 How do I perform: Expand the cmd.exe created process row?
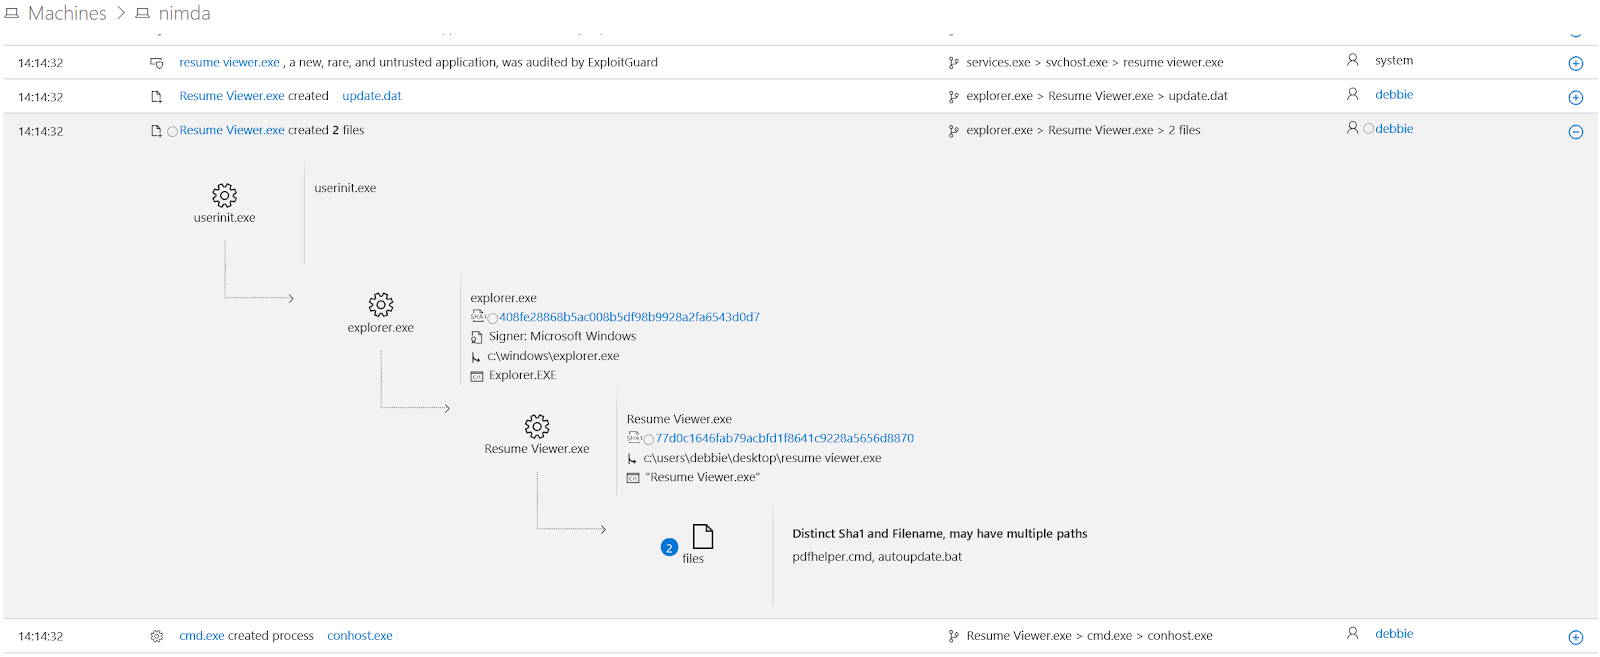tap(1575, 637)
